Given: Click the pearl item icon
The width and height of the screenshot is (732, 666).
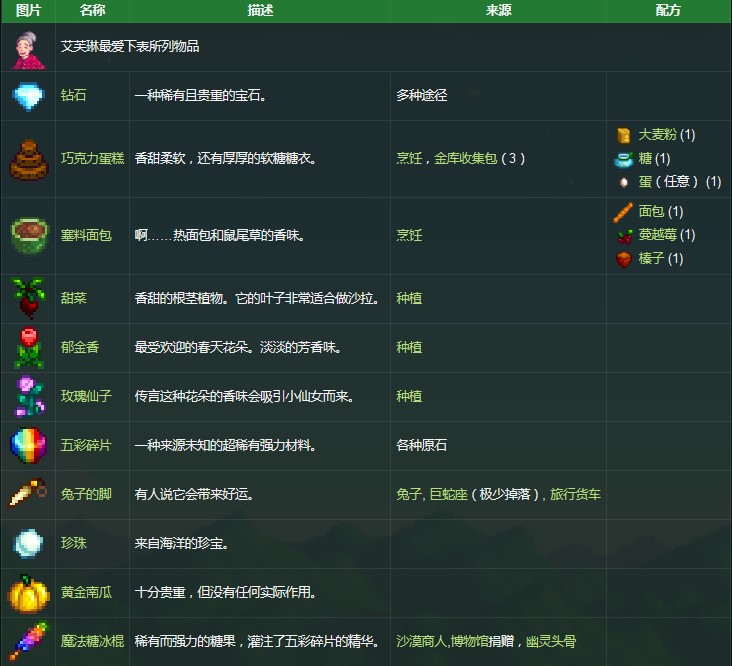Looking at the screenshot, I should click(x=28, y=543).
